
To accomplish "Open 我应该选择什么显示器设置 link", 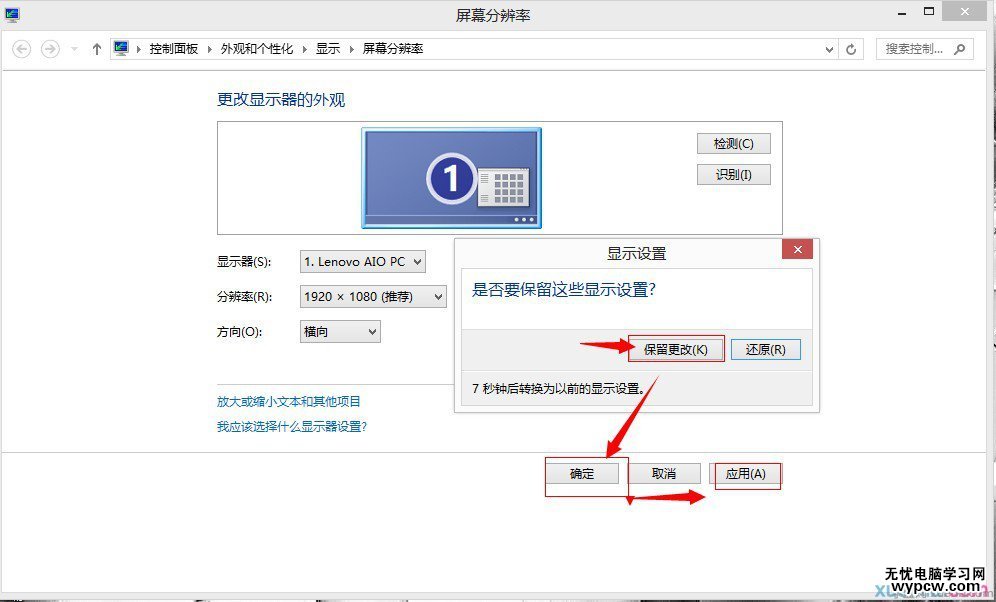I will (292, 426).
